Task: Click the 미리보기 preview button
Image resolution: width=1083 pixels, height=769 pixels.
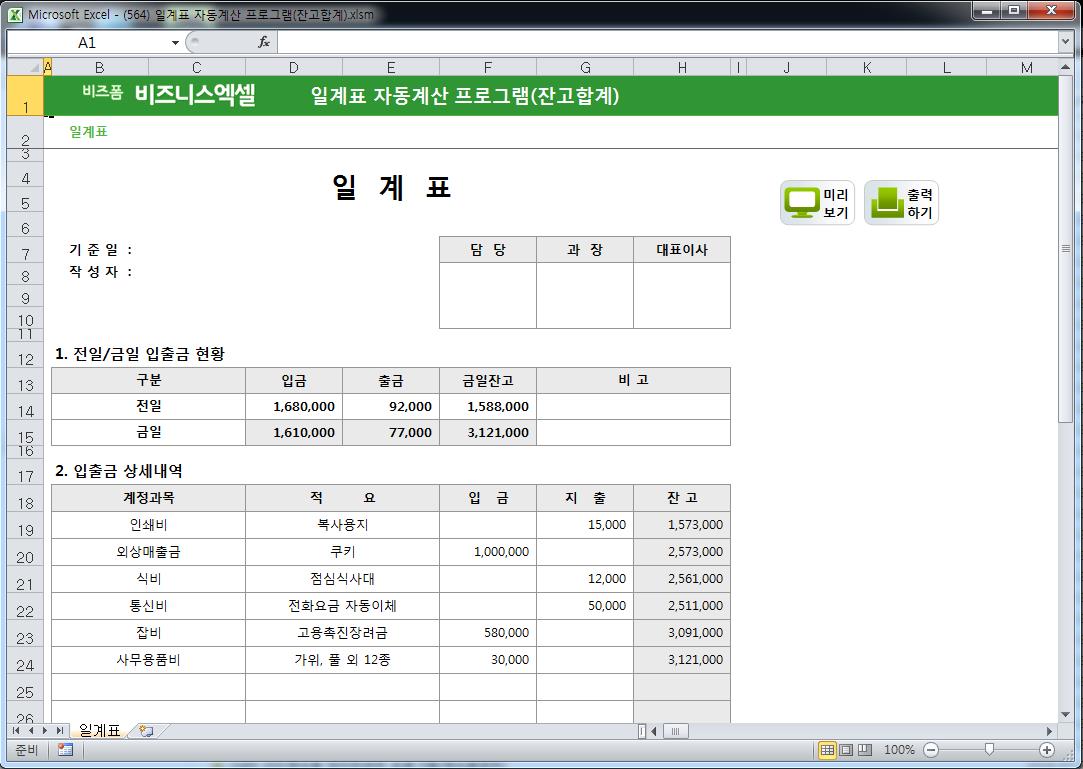Action: [x=817, y=202]
